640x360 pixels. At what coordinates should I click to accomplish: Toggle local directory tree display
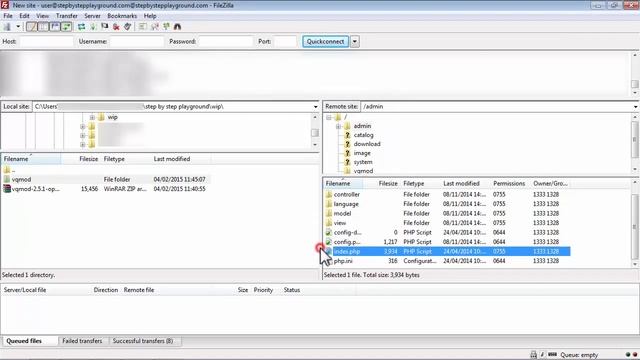tap(43, 27)
